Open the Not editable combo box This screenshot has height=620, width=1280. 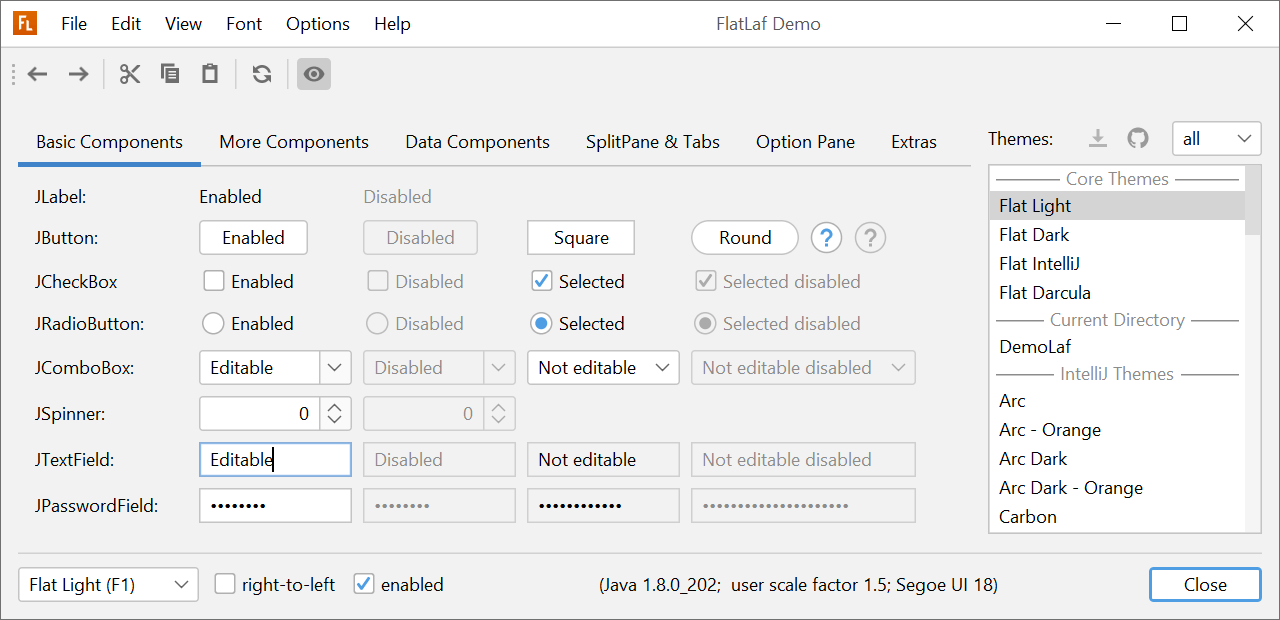pyautogui.click(x=603, y=368)
